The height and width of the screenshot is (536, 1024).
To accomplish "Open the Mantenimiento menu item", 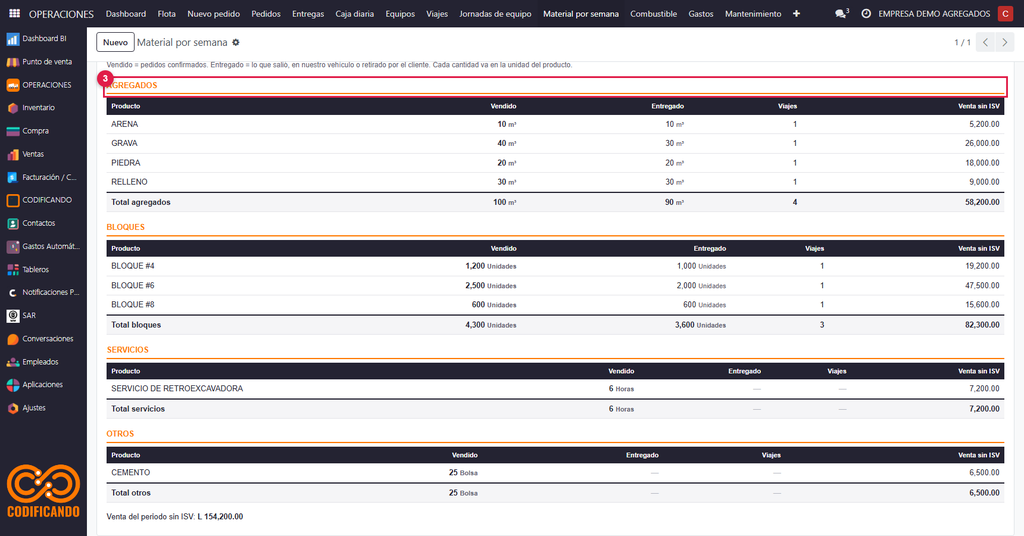I will (x=753, y=14).
